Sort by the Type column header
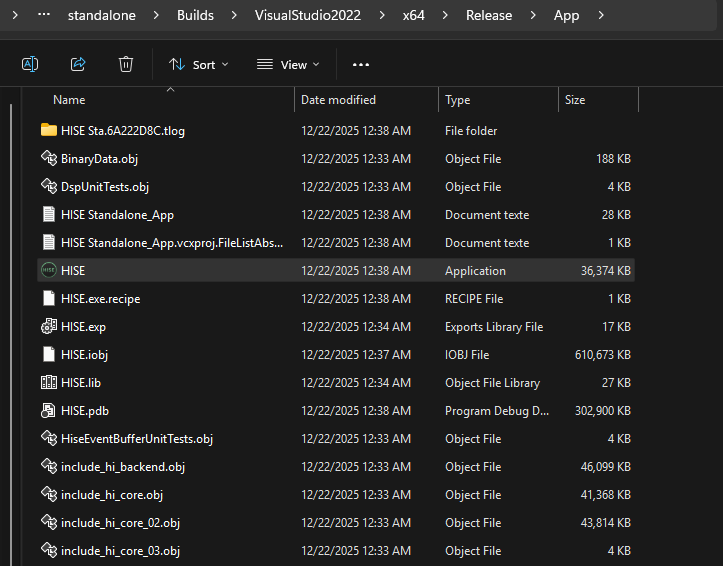 pos(457,100)
